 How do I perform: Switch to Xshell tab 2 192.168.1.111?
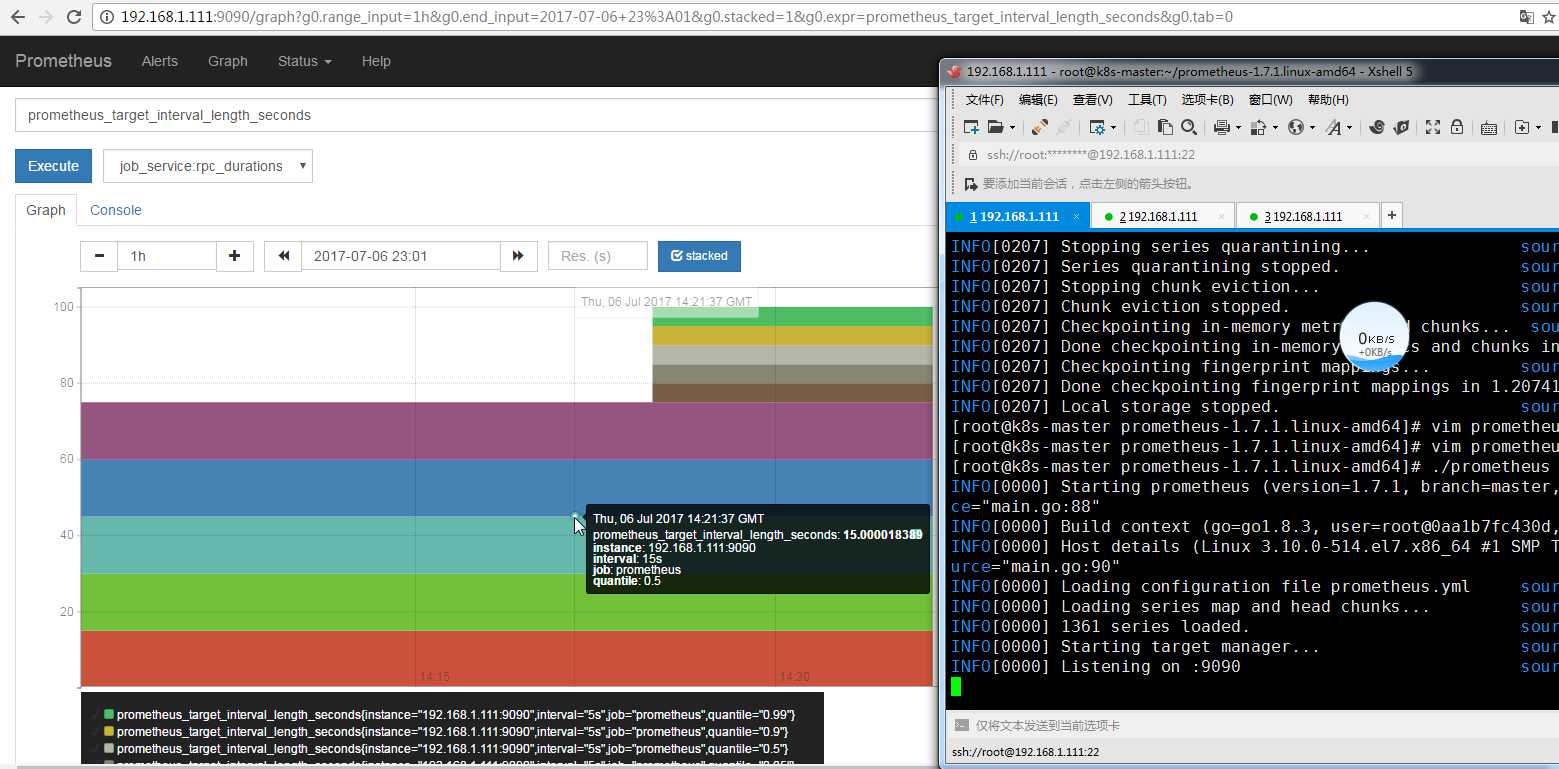[1163, 216]
